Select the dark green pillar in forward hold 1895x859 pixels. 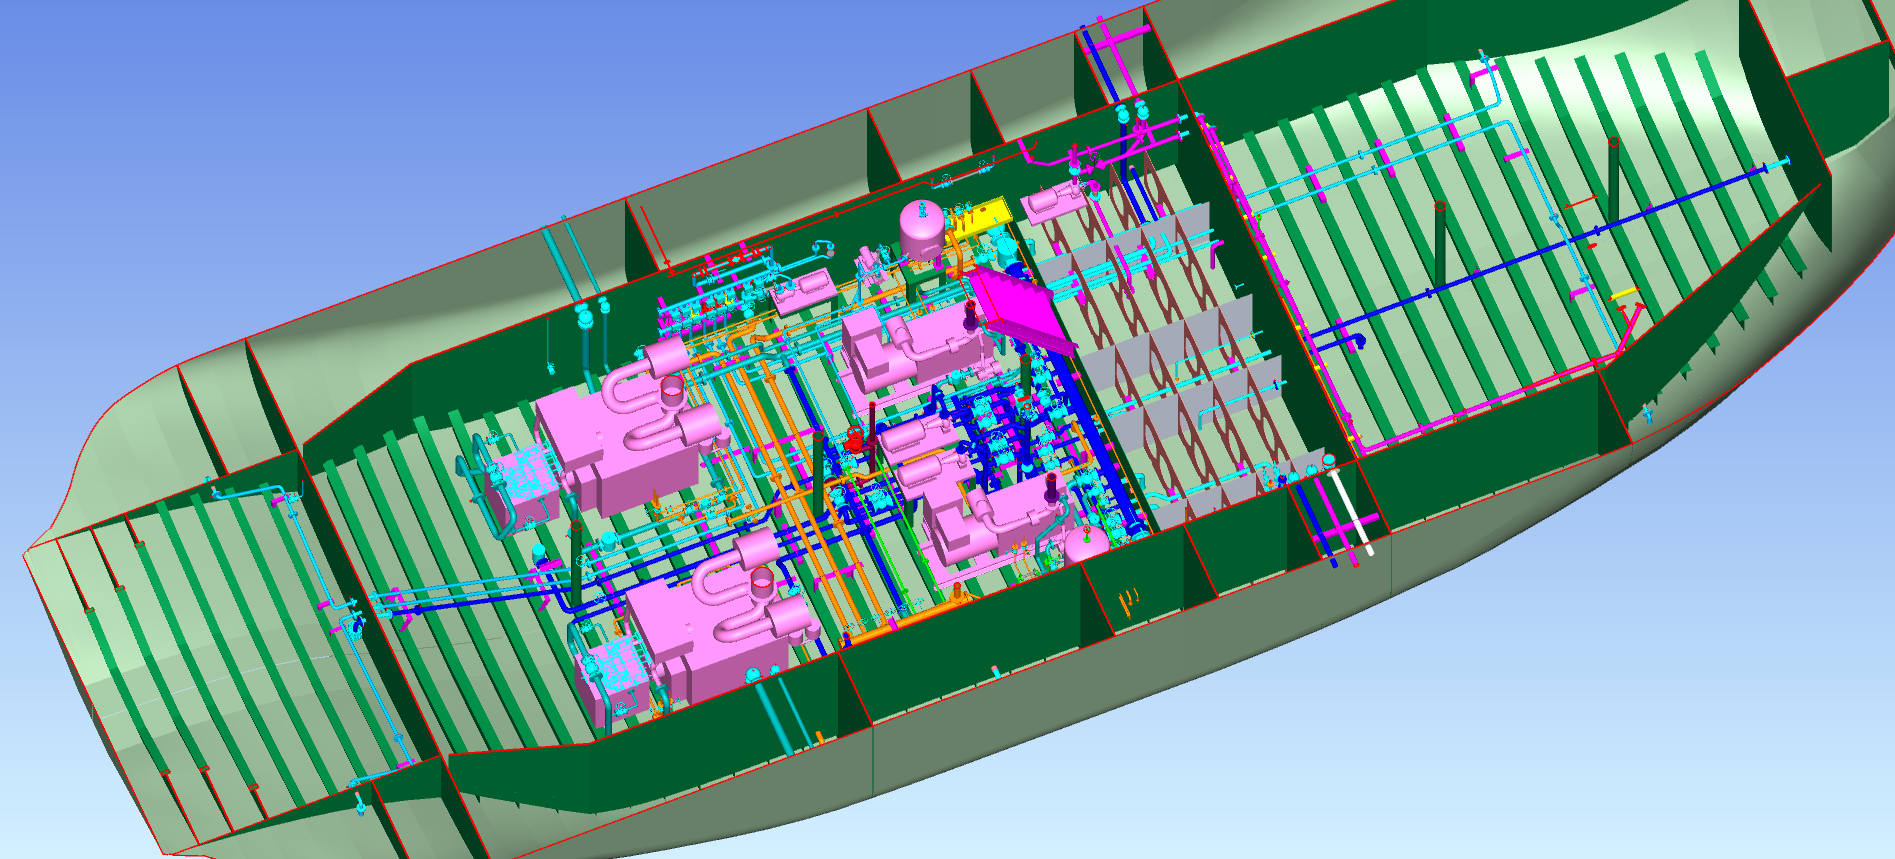[1441, 245]
